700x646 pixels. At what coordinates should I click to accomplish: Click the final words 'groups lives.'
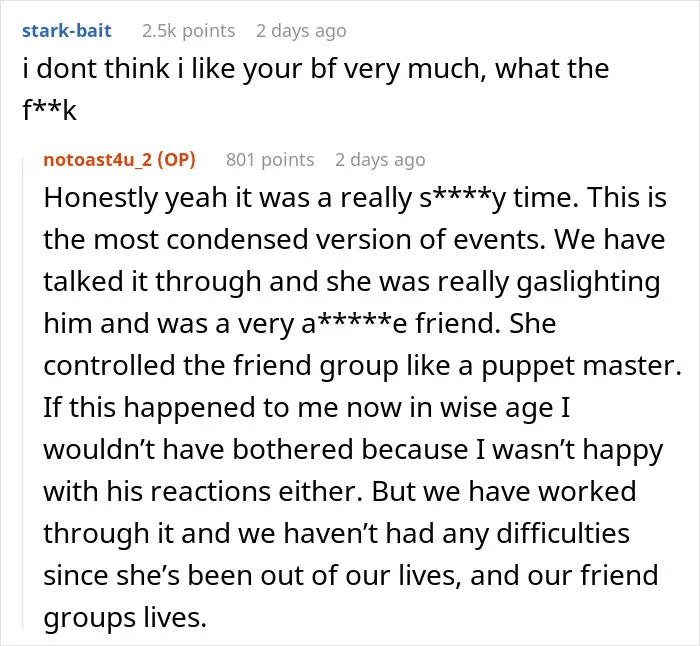point(125,618)
